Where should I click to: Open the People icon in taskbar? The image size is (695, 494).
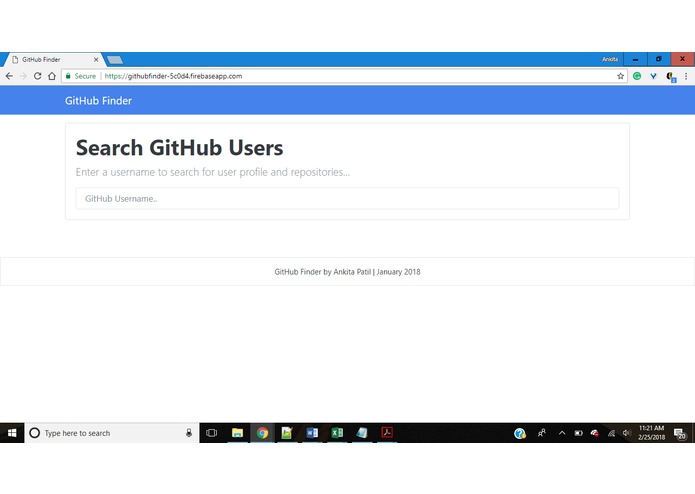coord(542,433)
